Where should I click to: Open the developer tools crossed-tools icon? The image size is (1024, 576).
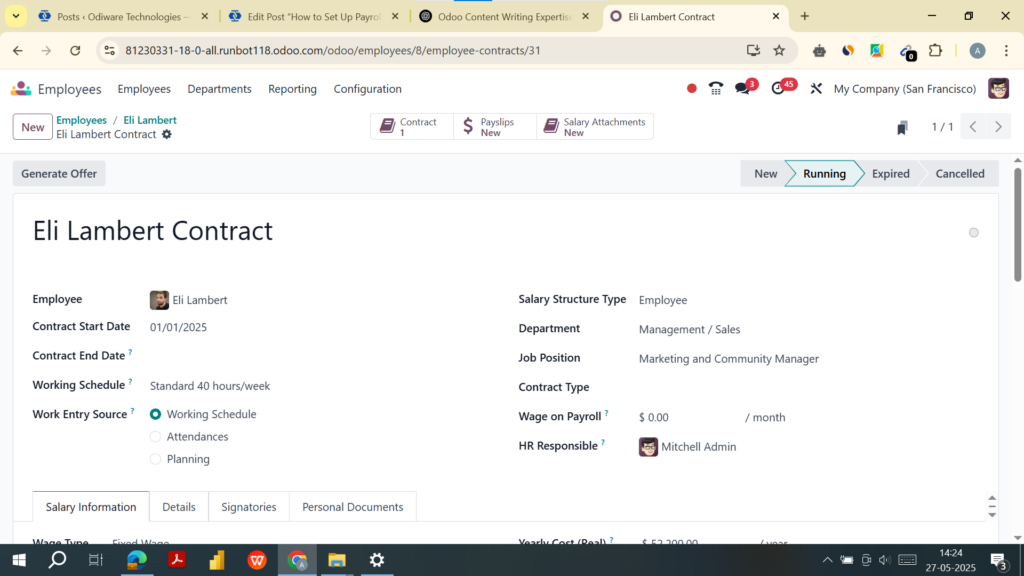(x=816, y=88)
